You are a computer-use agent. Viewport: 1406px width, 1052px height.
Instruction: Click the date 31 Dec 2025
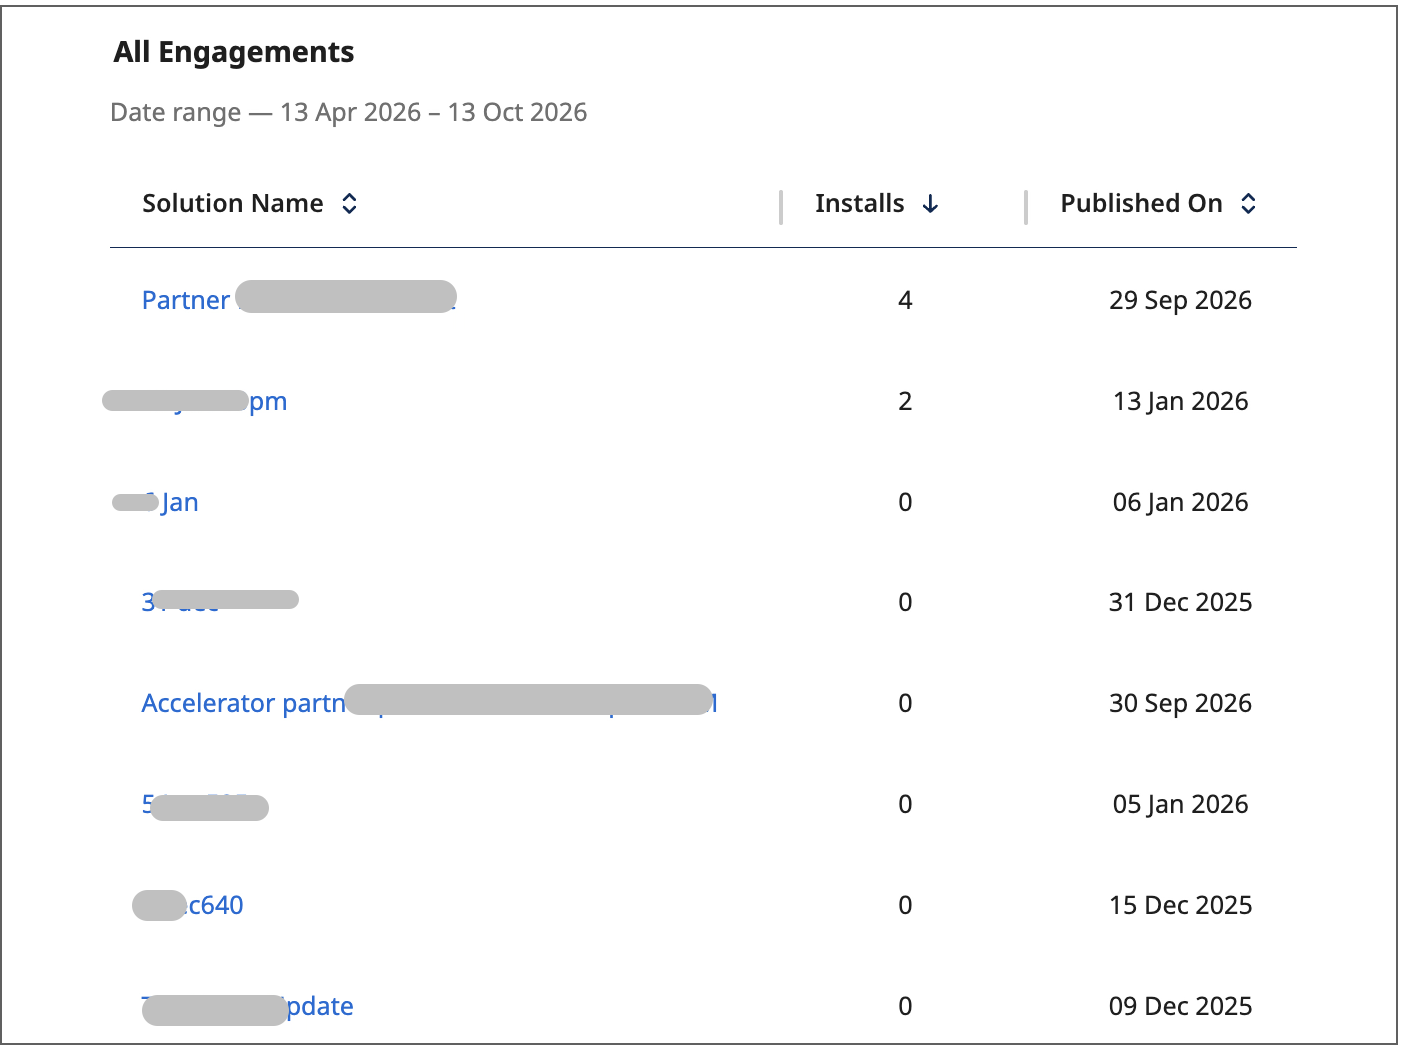pos(1180,602)
